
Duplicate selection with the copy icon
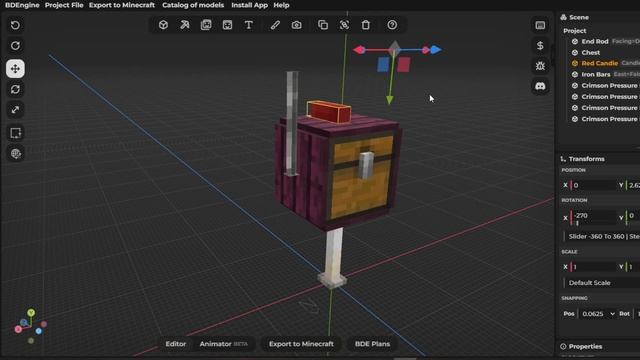[323, 25]
